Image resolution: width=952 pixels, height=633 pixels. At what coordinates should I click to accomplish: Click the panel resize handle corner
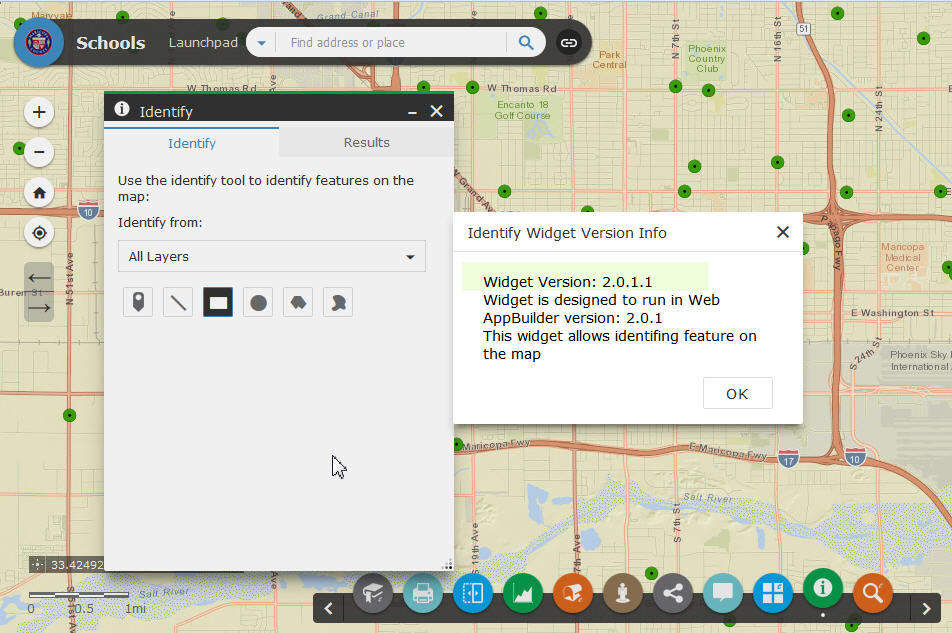tap(447, 564)
